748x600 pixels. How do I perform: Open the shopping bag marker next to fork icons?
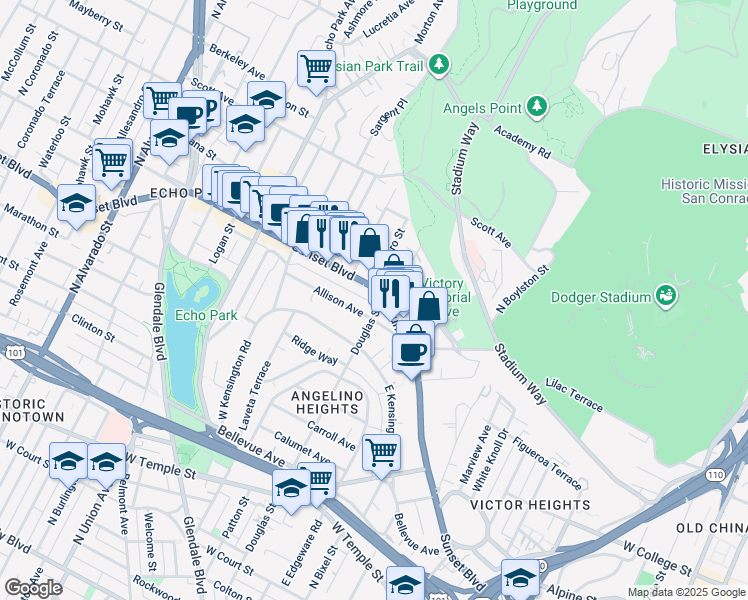pos(369,243)
